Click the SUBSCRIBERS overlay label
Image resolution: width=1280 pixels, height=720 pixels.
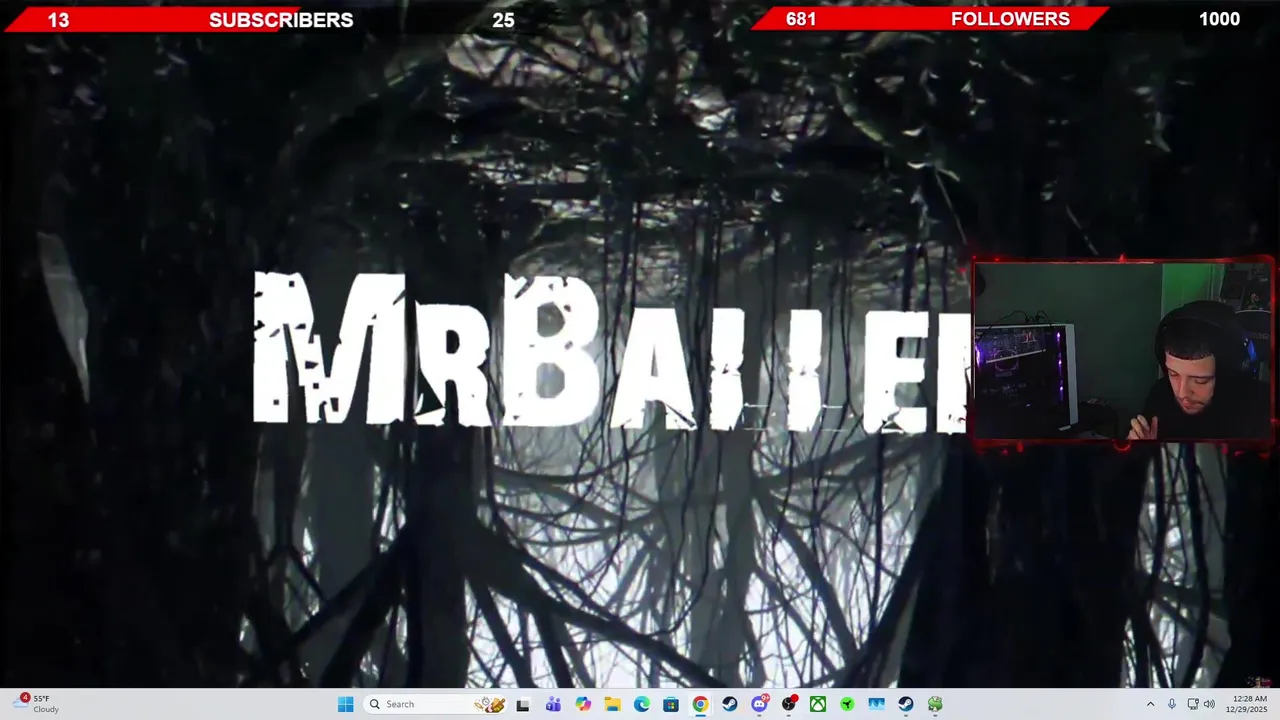point(281,20)
